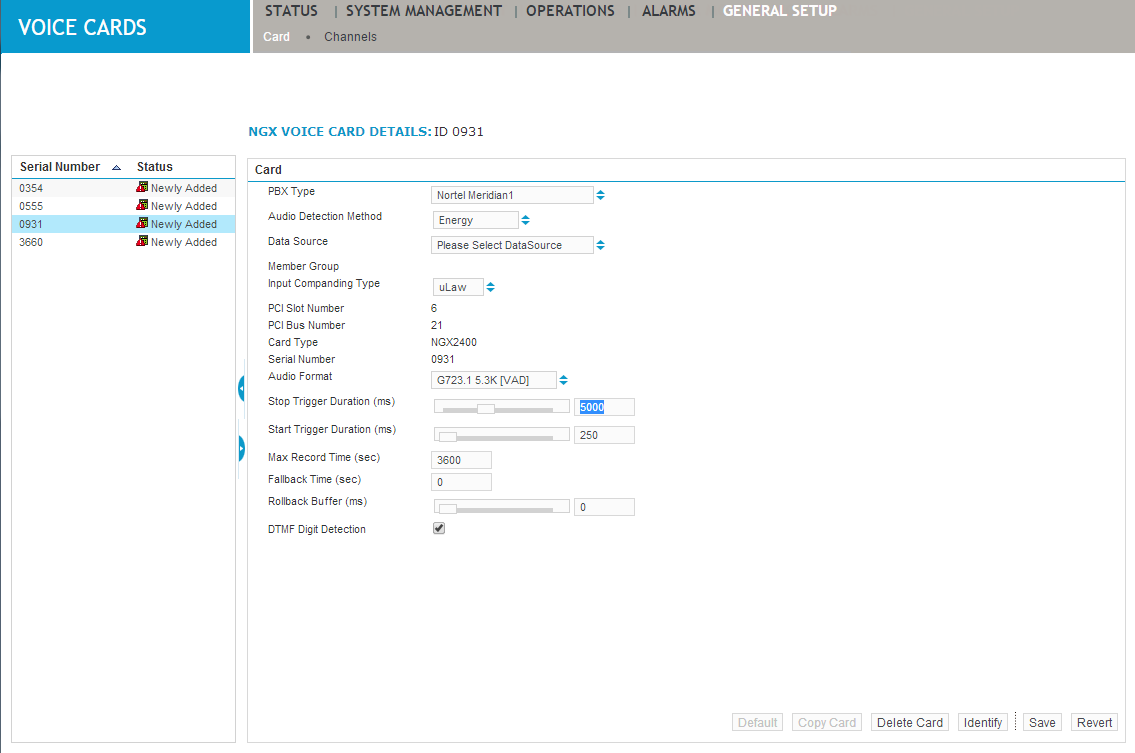Toggle DTMF Digit Detection checkbox
1135x753 pixels.
(x=439, y=528)
